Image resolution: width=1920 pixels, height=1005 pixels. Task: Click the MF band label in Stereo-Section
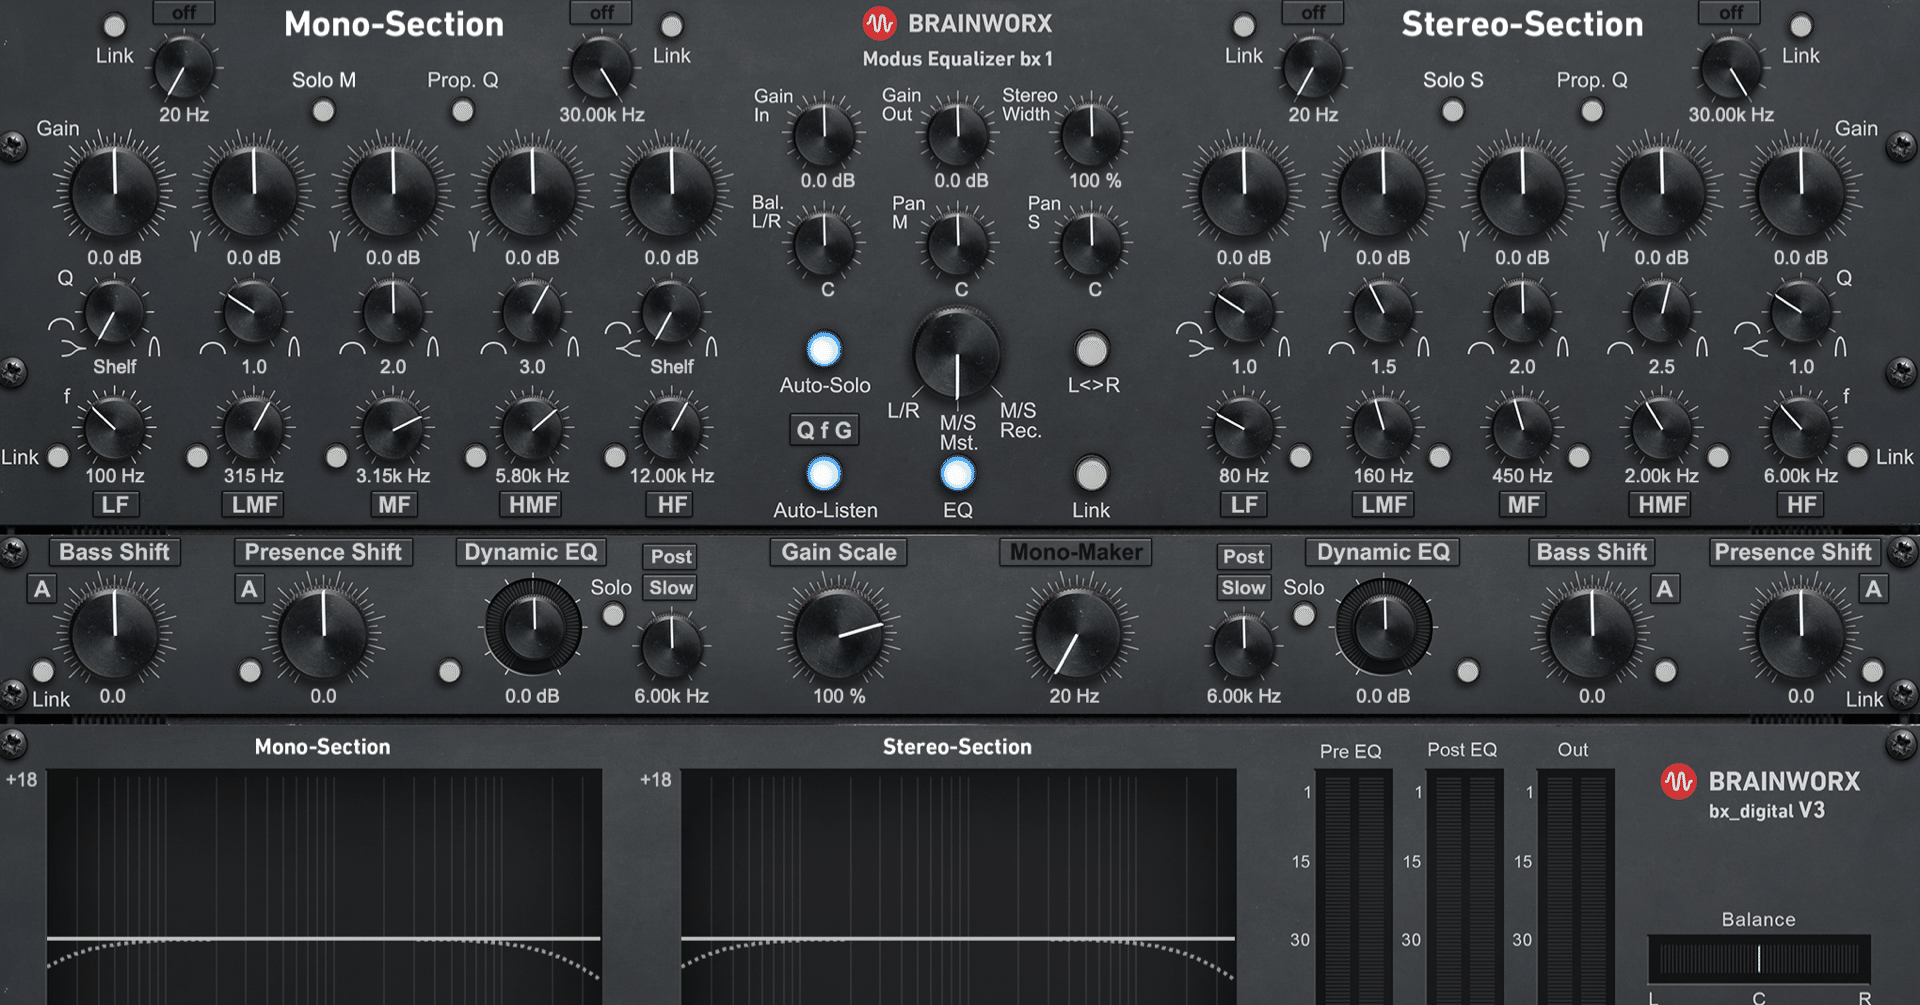[x=1521, y=504]
